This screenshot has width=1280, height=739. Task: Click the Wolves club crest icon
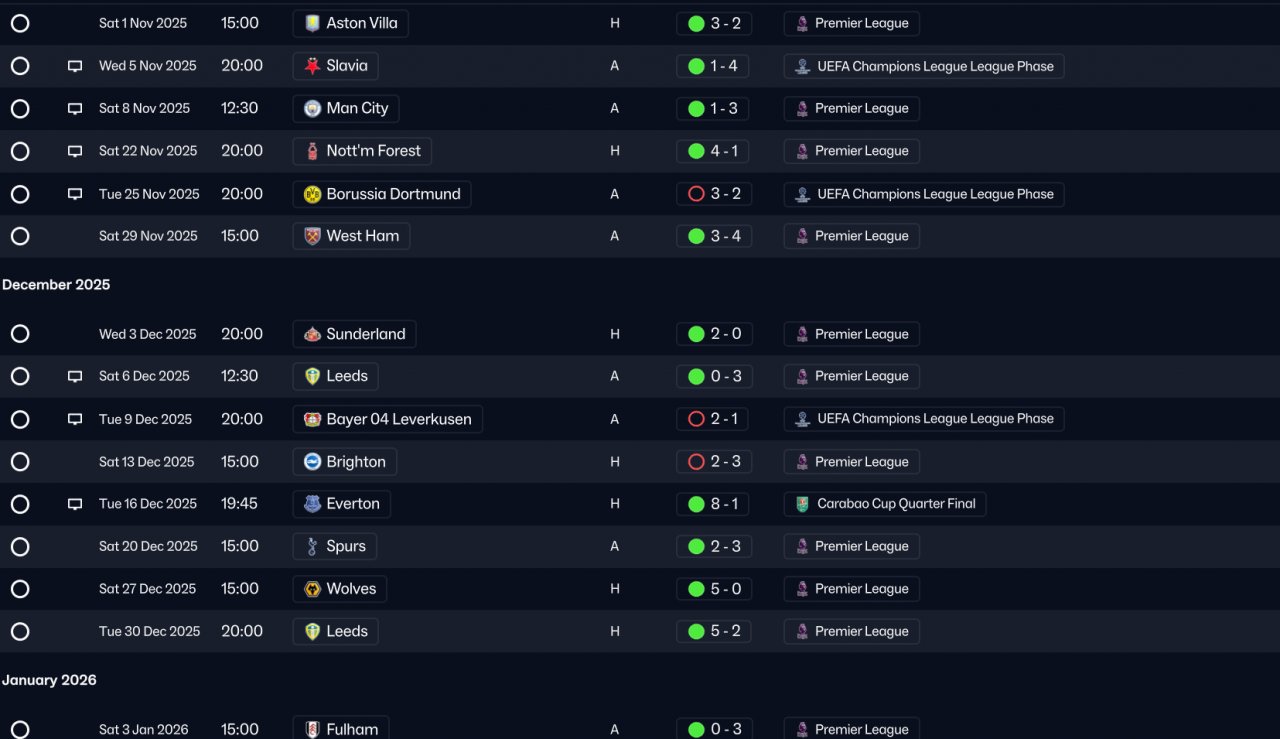(x=312, y=589)
